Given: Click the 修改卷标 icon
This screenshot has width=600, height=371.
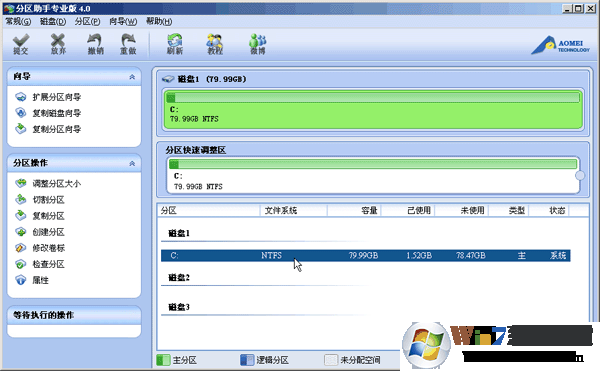Looking at the screenshot, I should click(x=21, y=248).
